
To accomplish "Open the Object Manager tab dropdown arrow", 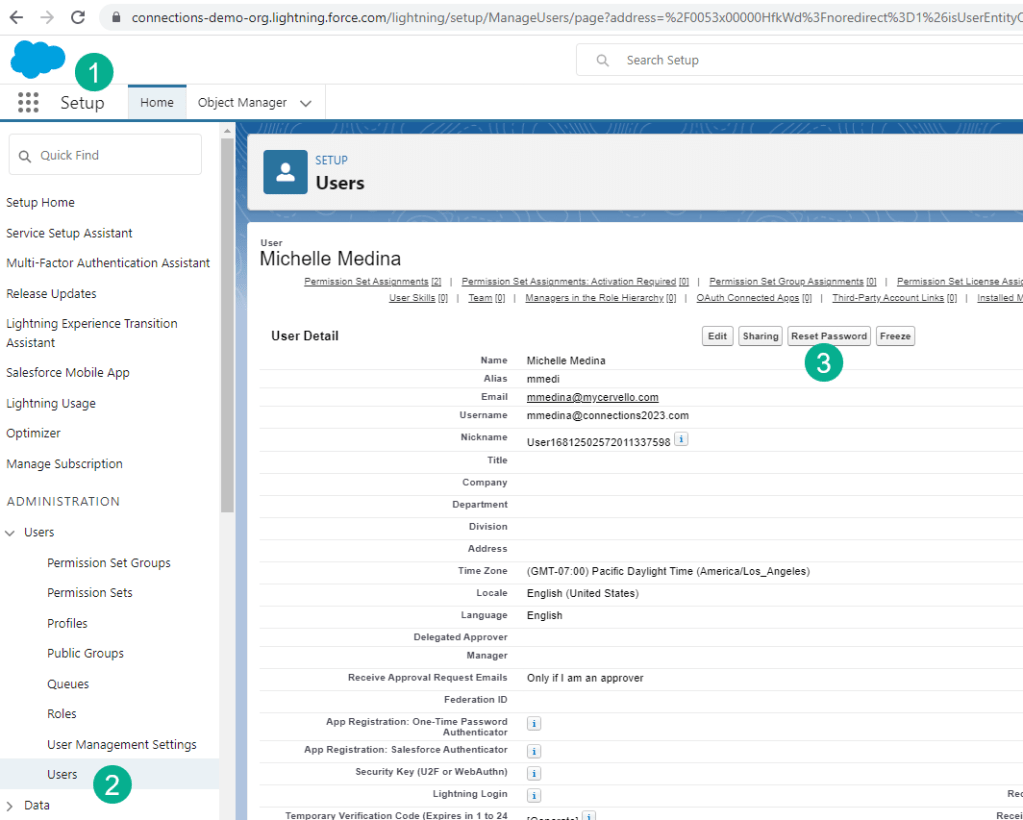I will [x=306, y=103].
